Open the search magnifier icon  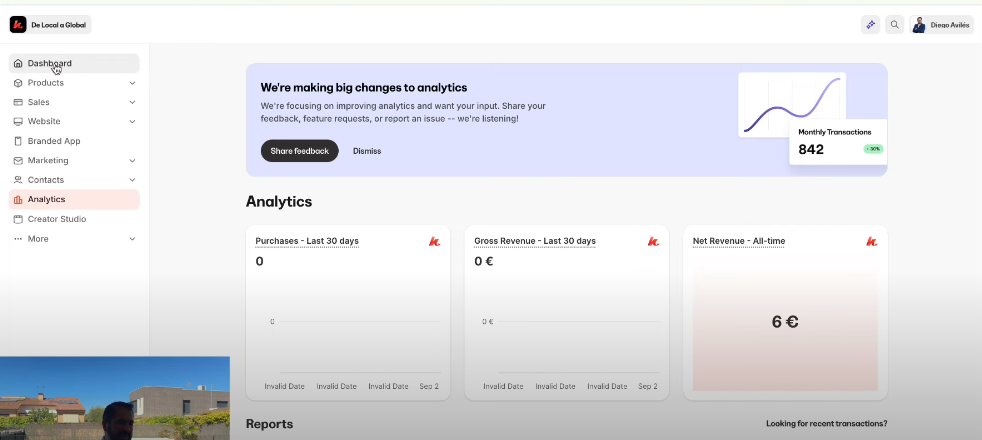(894, 24)
